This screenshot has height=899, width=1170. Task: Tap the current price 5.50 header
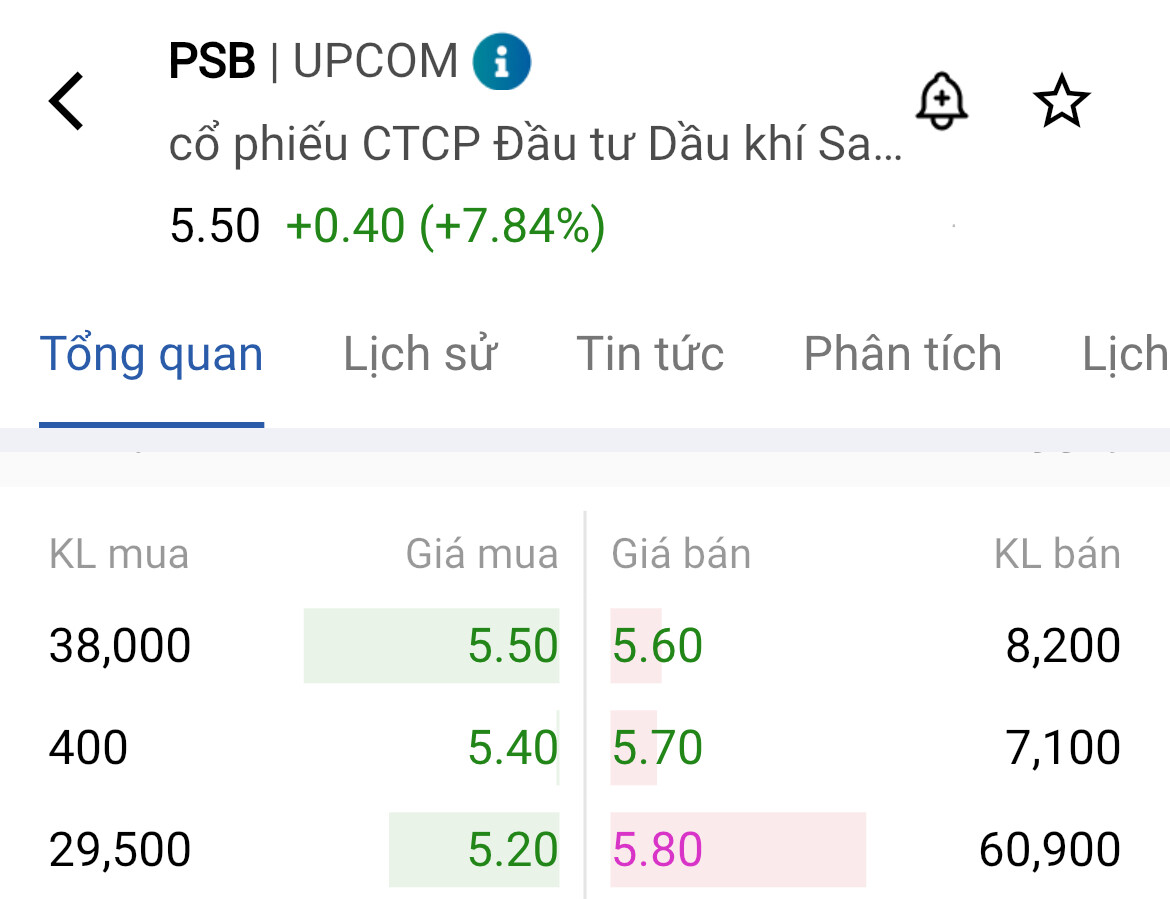click(215, 226)
